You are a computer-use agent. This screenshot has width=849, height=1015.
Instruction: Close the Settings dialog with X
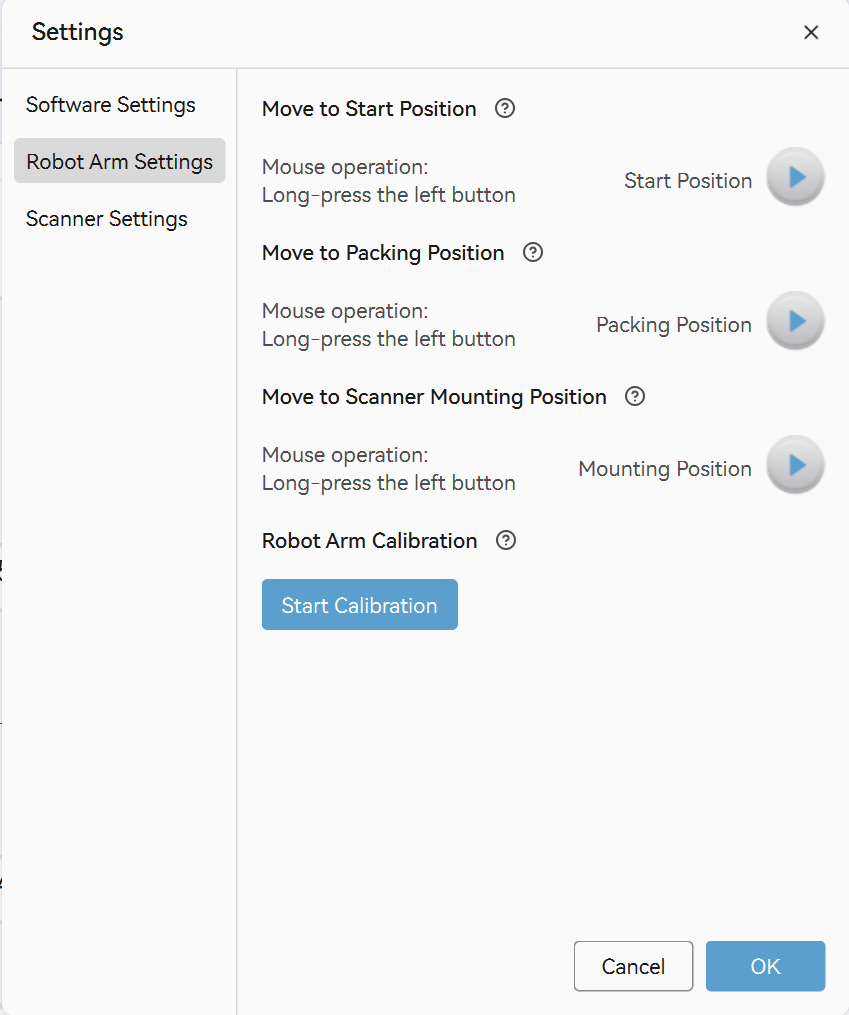tap(811, 32)
